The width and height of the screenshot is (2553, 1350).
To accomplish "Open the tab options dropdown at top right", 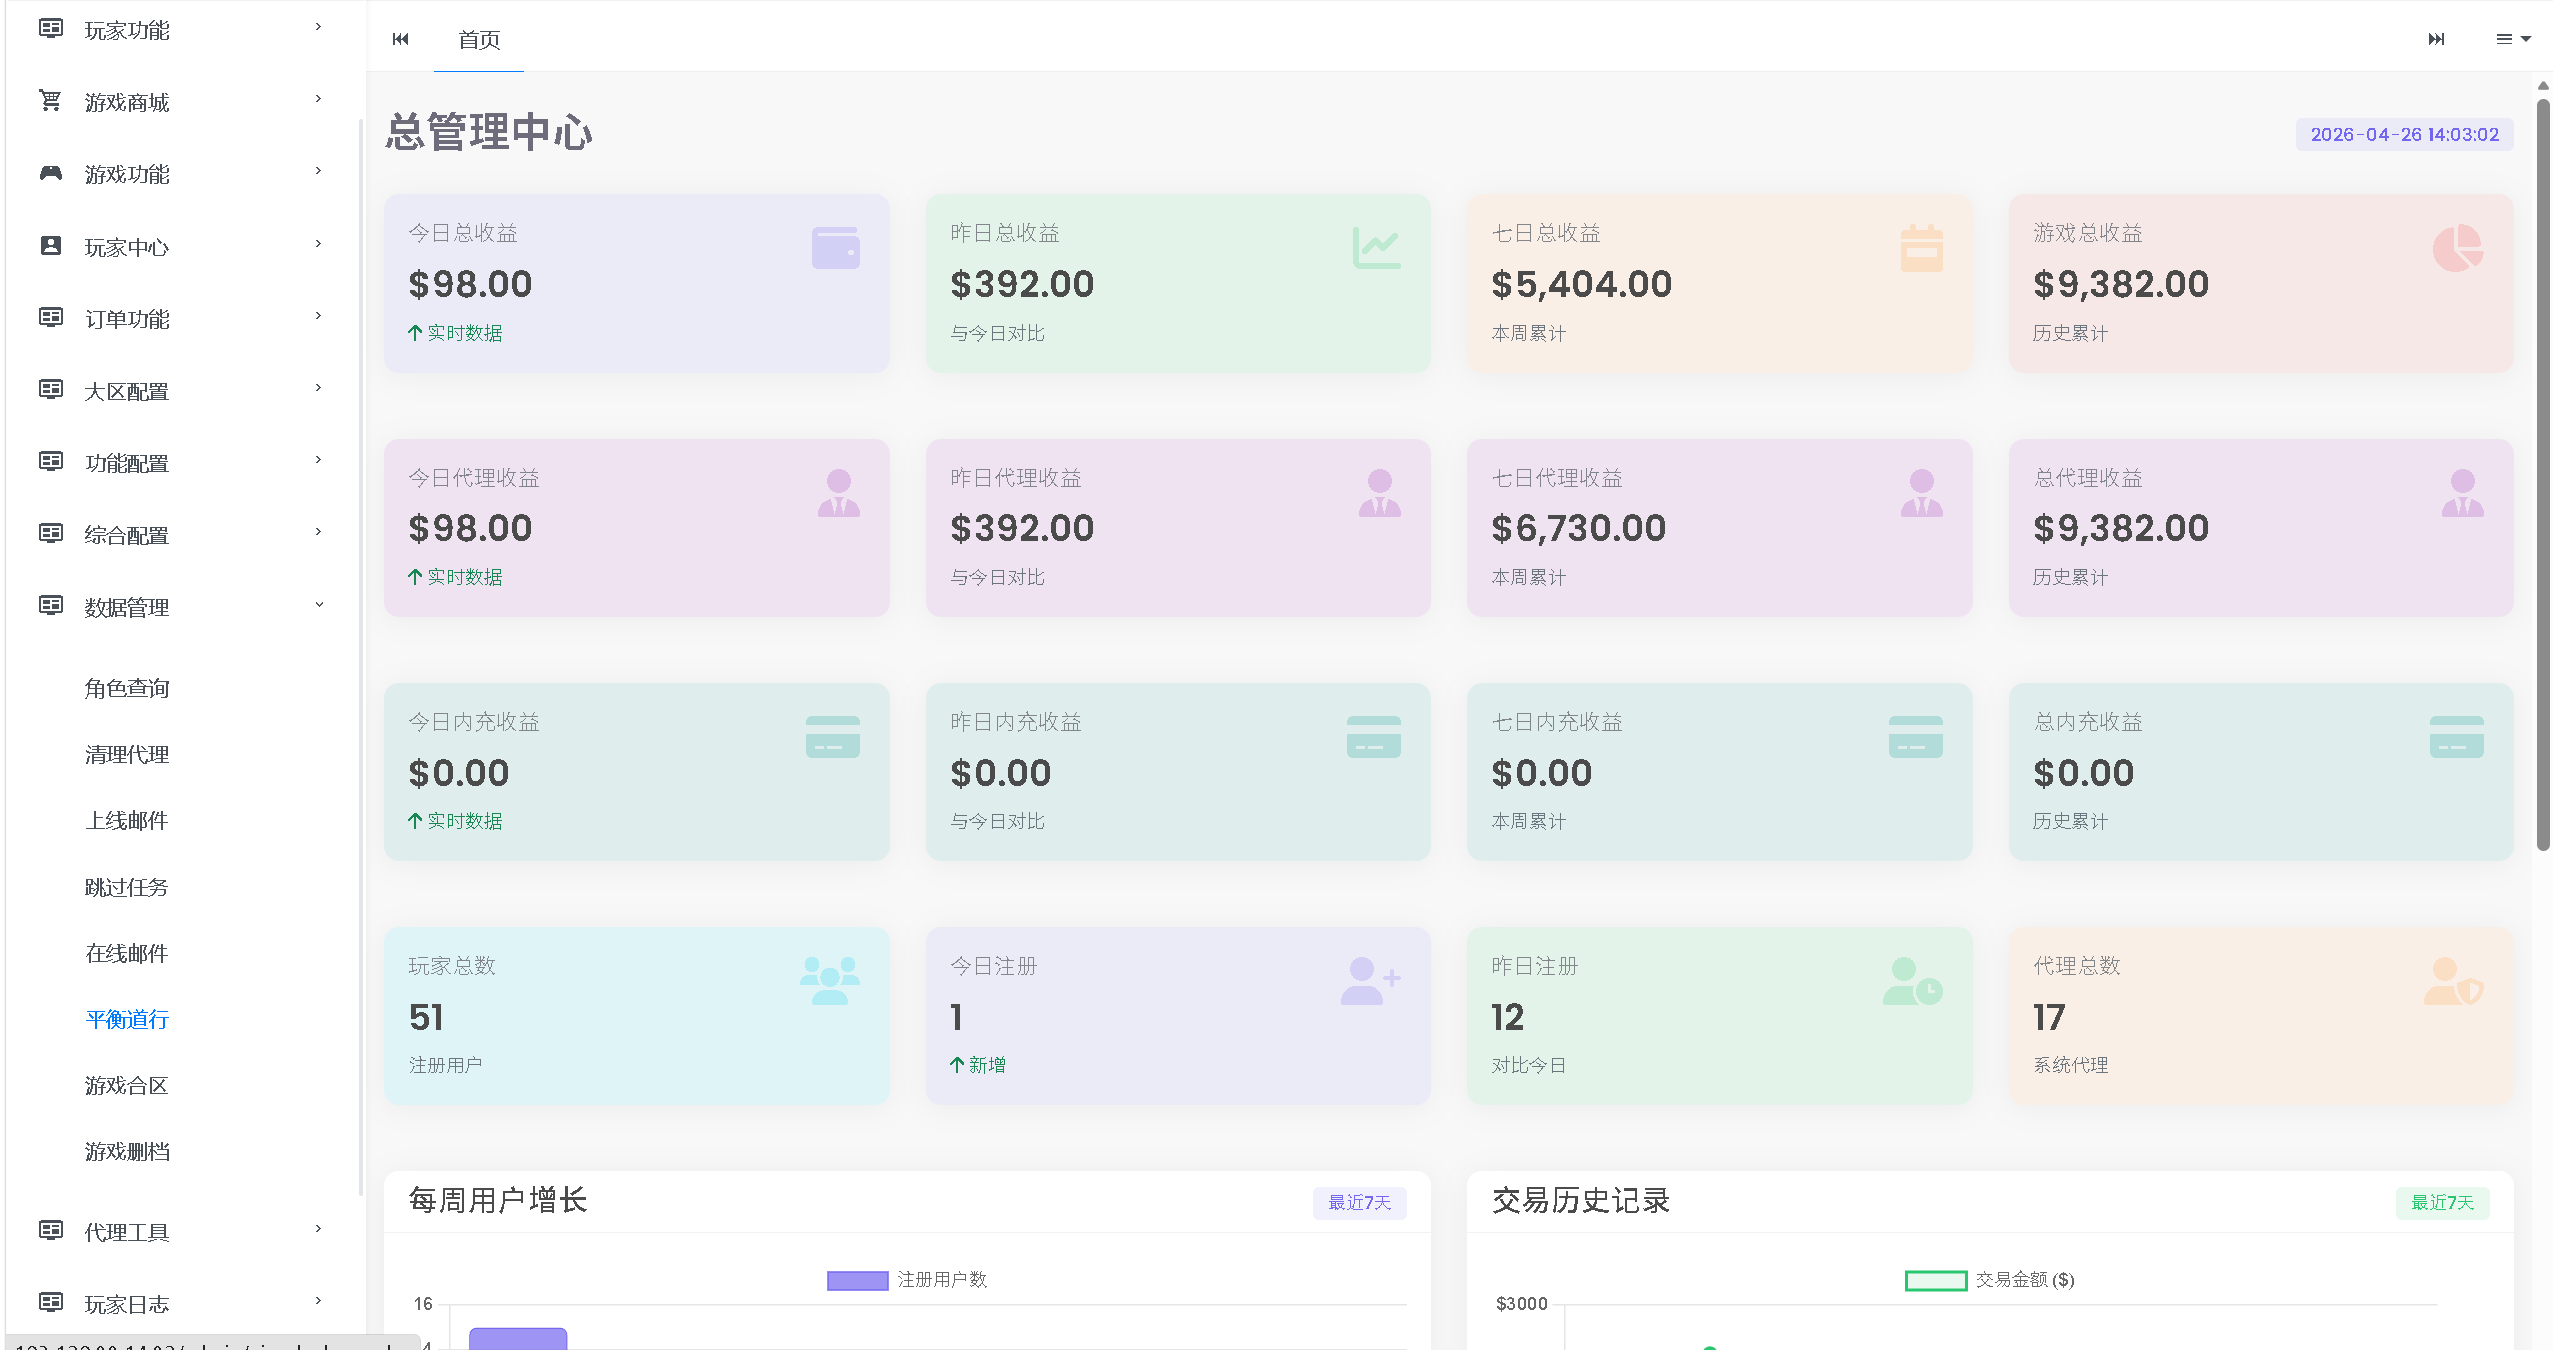I will click(x=2512, y=39).
